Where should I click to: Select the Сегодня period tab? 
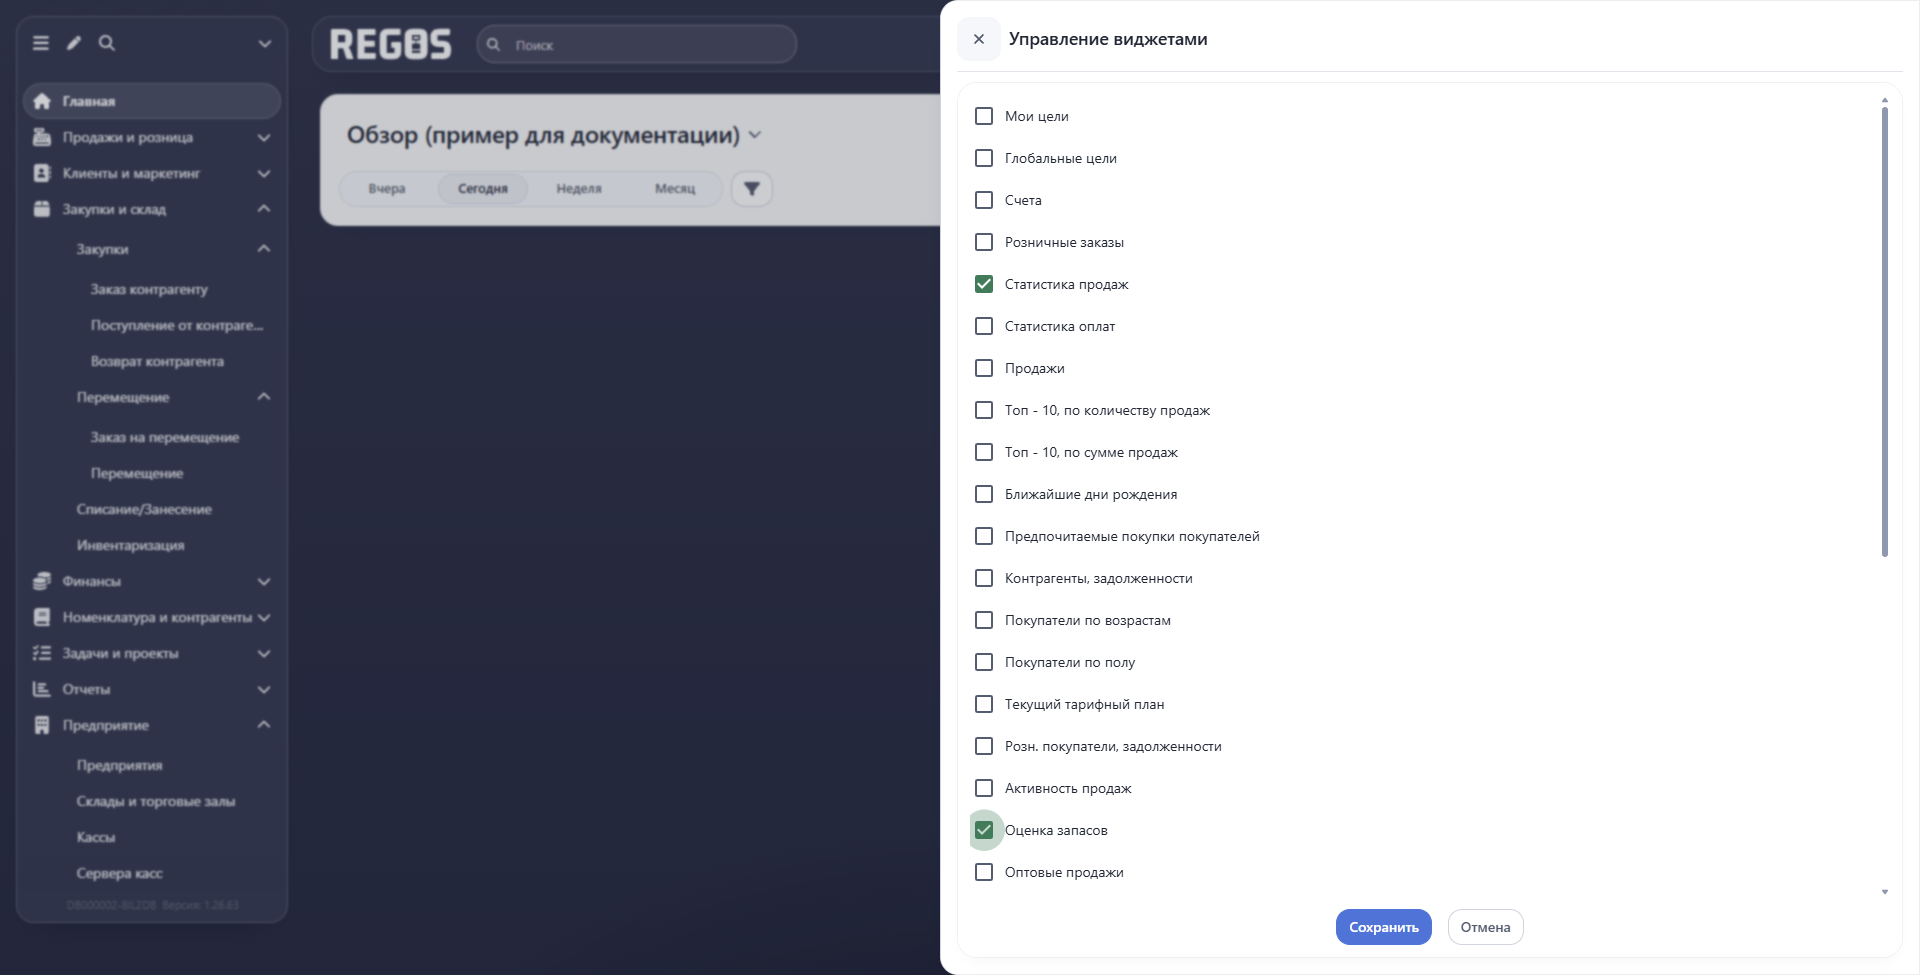coord(483,189)
